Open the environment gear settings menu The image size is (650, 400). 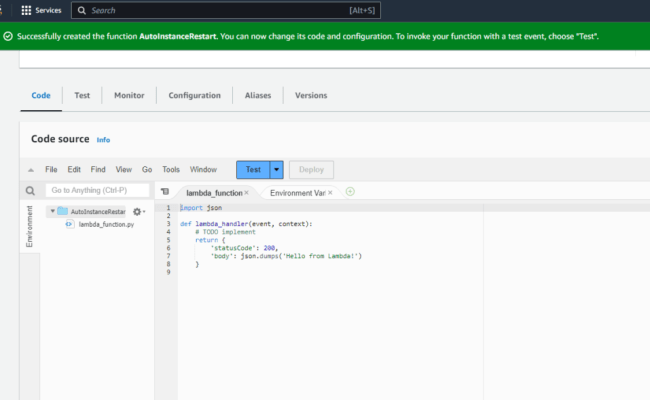click(138, 212)
